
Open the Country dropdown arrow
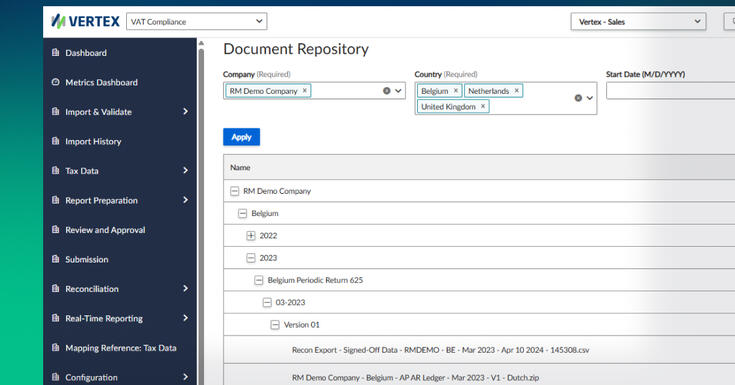coord(590,98)
